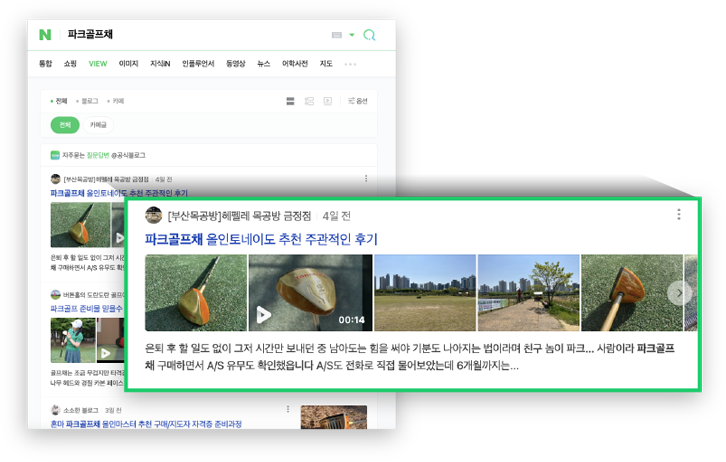
Task: Open the kebab menu in the enlarged card
Action: (x=679, y=214)
